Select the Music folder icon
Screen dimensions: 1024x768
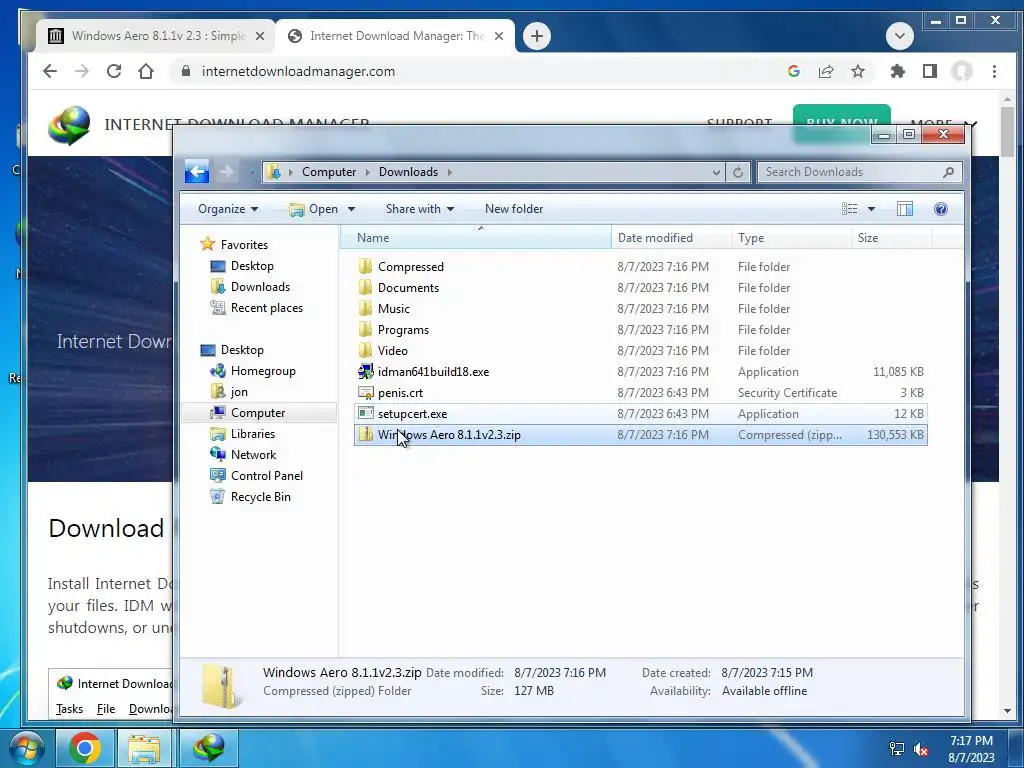click(x=366, y=308)
